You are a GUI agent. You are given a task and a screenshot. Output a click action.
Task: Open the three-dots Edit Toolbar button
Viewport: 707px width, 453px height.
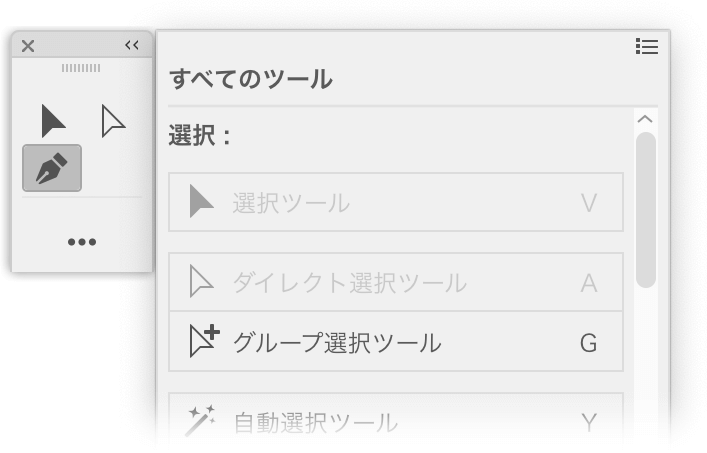tap(82, 242)
